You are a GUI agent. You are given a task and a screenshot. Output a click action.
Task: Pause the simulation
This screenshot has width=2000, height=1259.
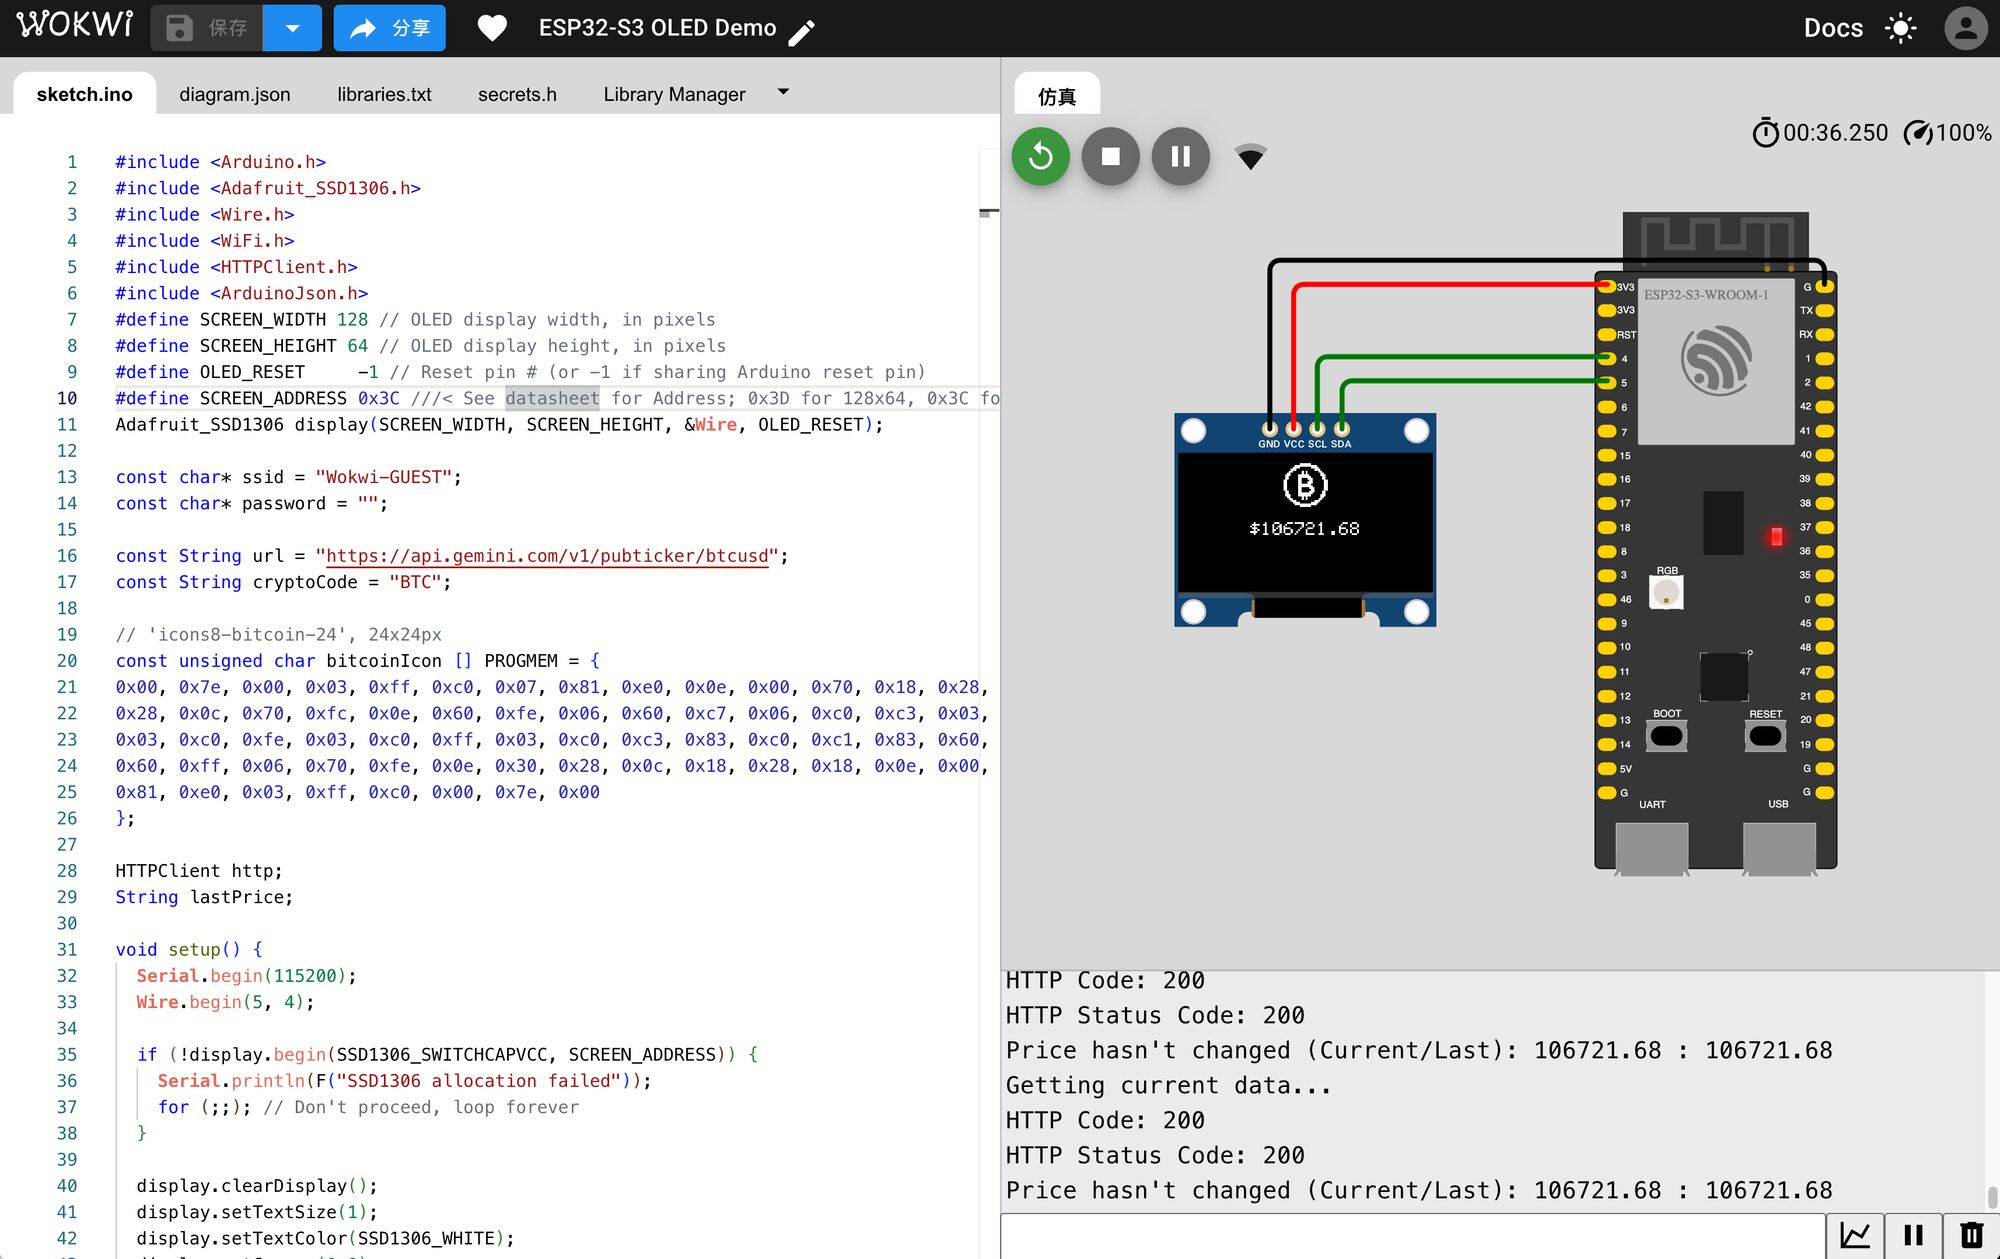click(x=1180, y=156)
